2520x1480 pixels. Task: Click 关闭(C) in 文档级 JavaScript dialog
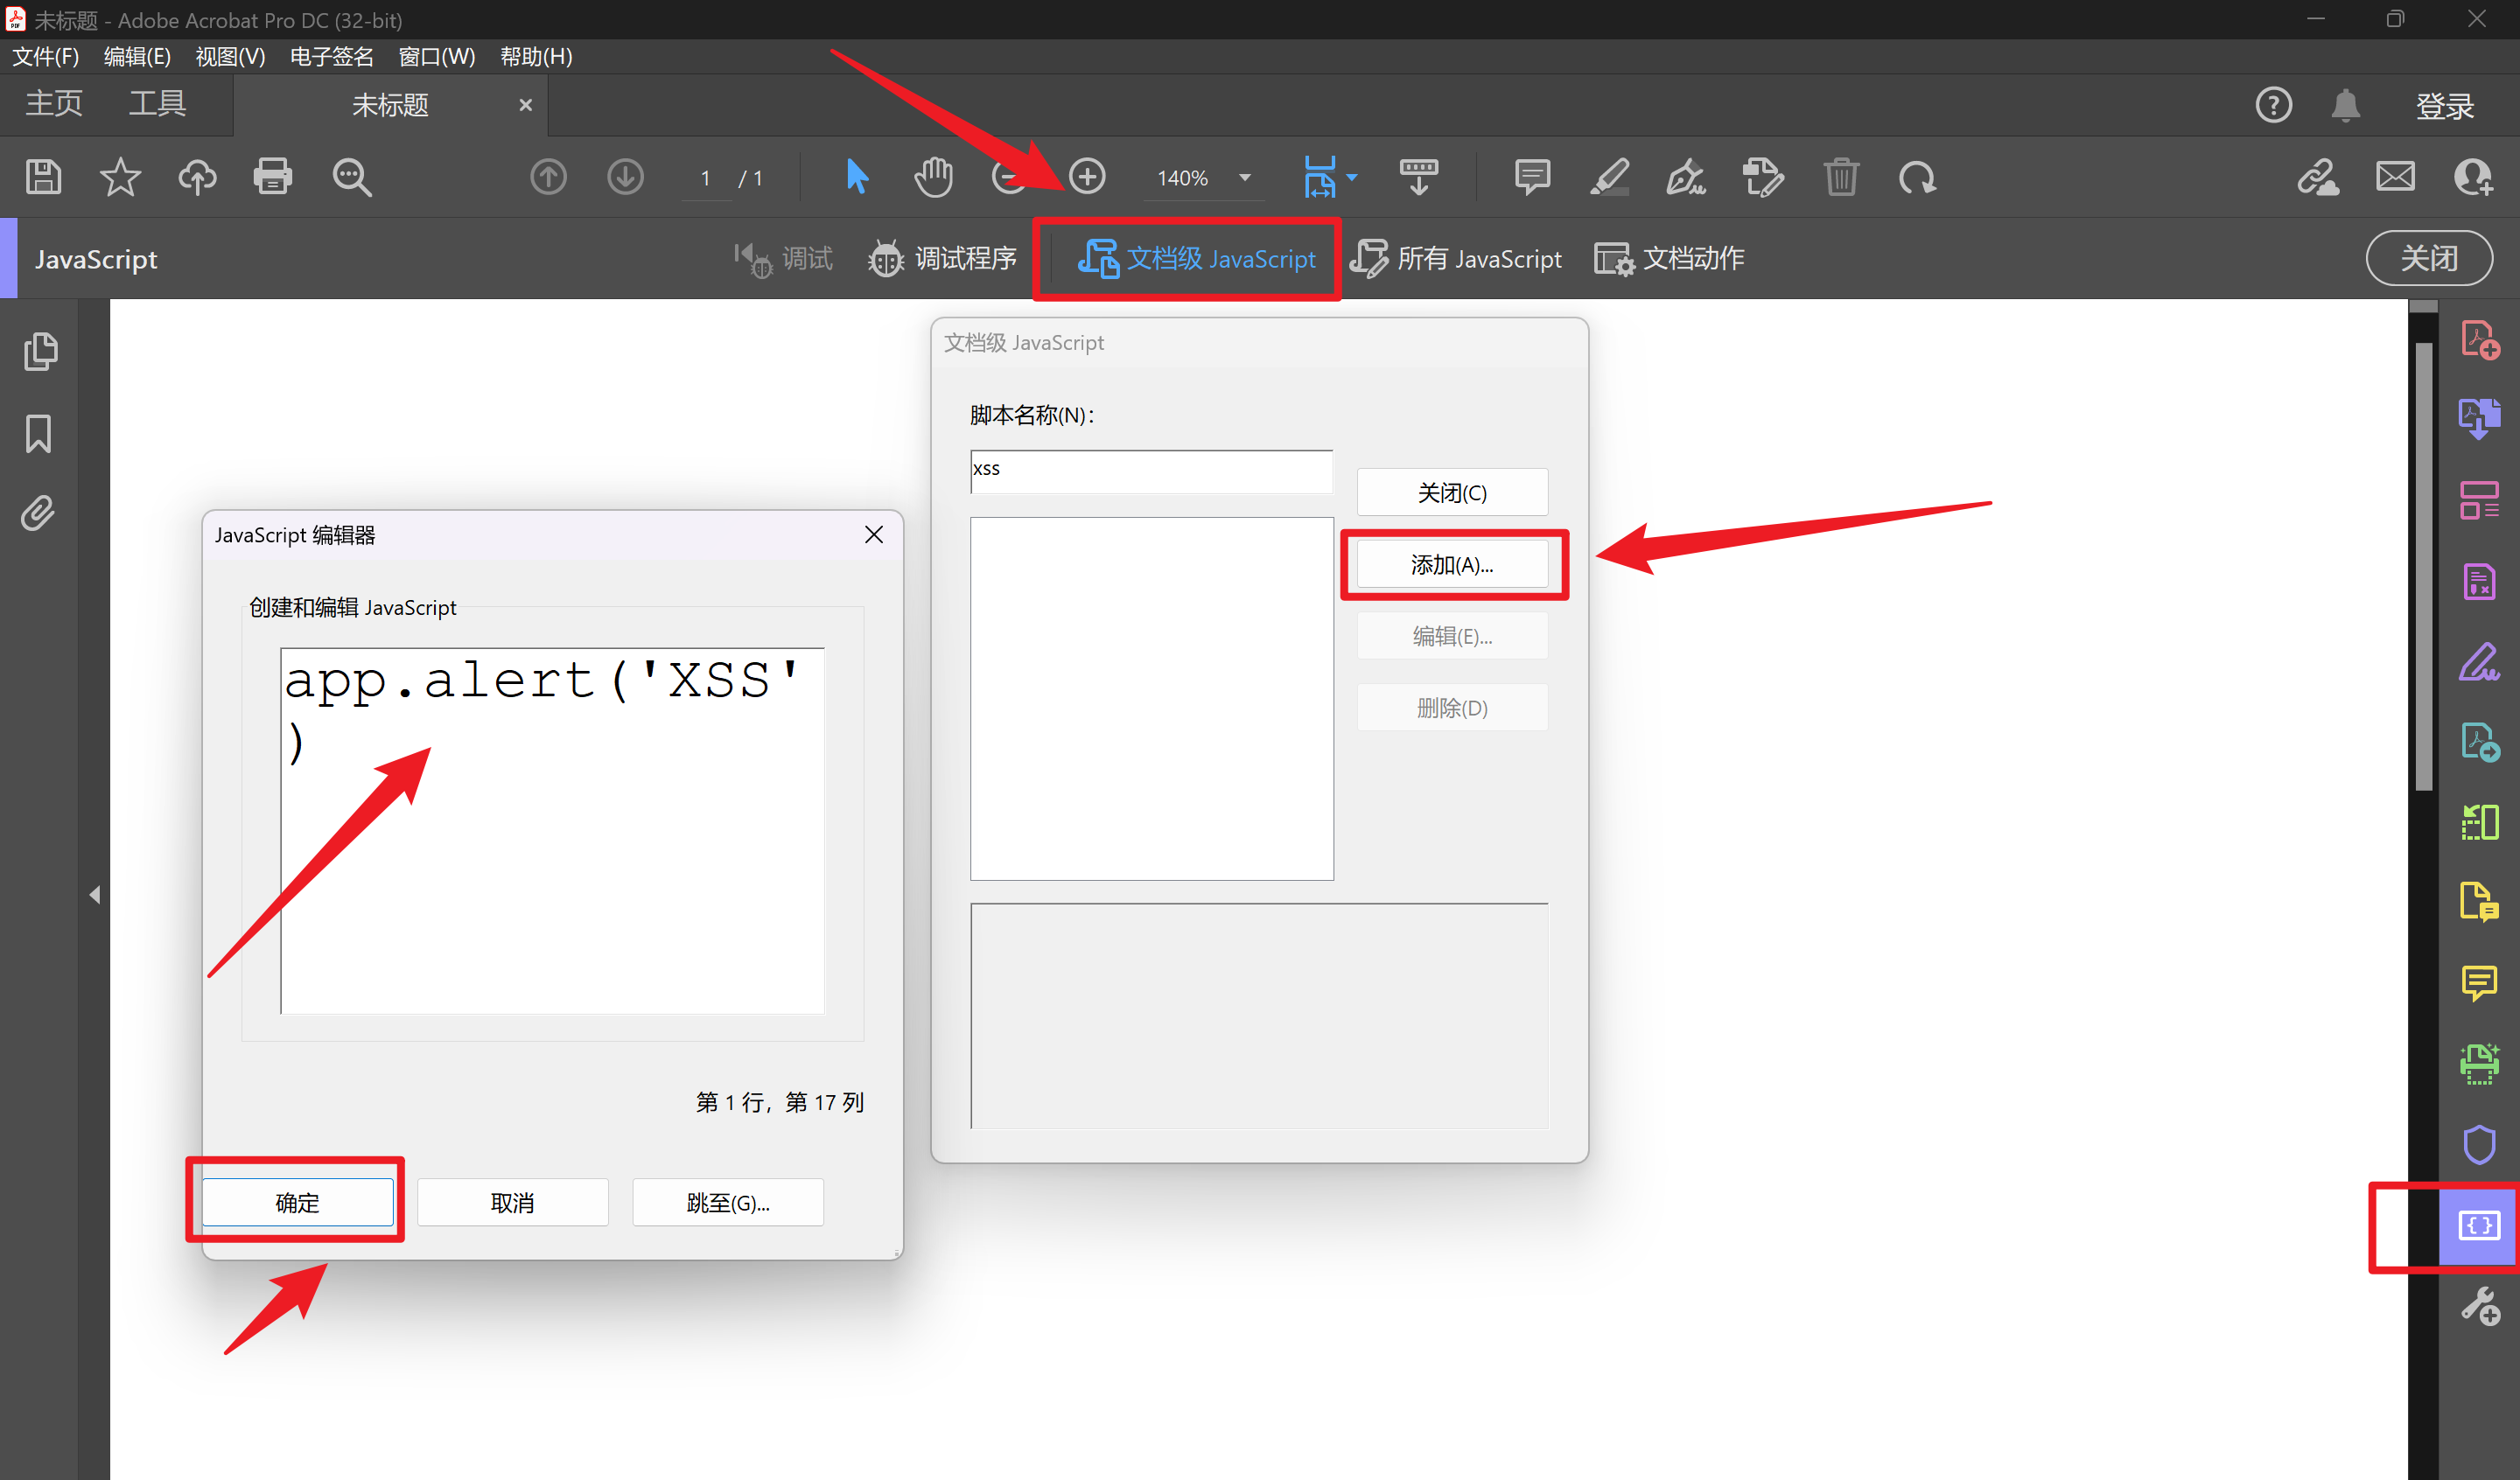click(x=1452, y=492)
